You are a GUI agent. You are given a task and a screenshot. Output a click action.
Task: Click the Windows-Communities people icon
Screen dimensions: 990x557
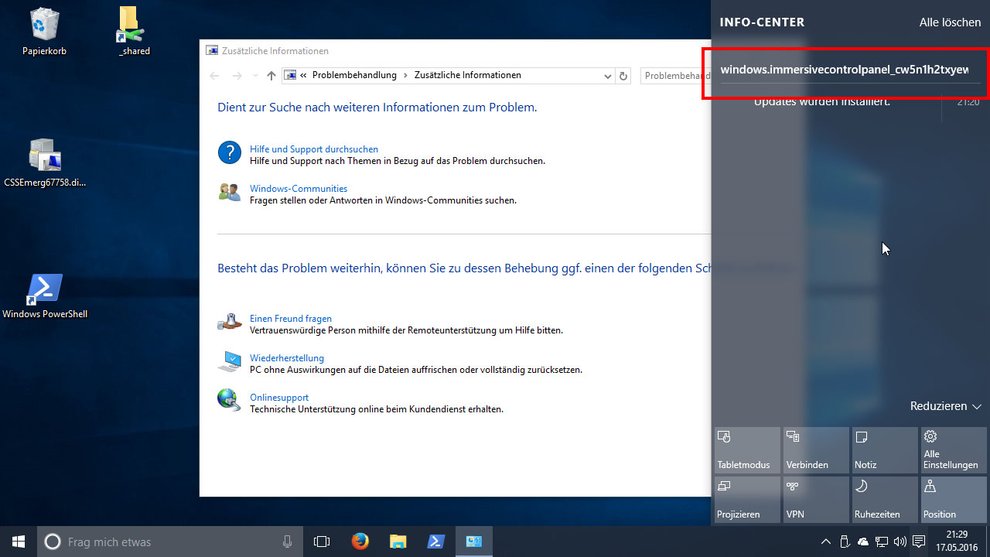coord(229,192)
